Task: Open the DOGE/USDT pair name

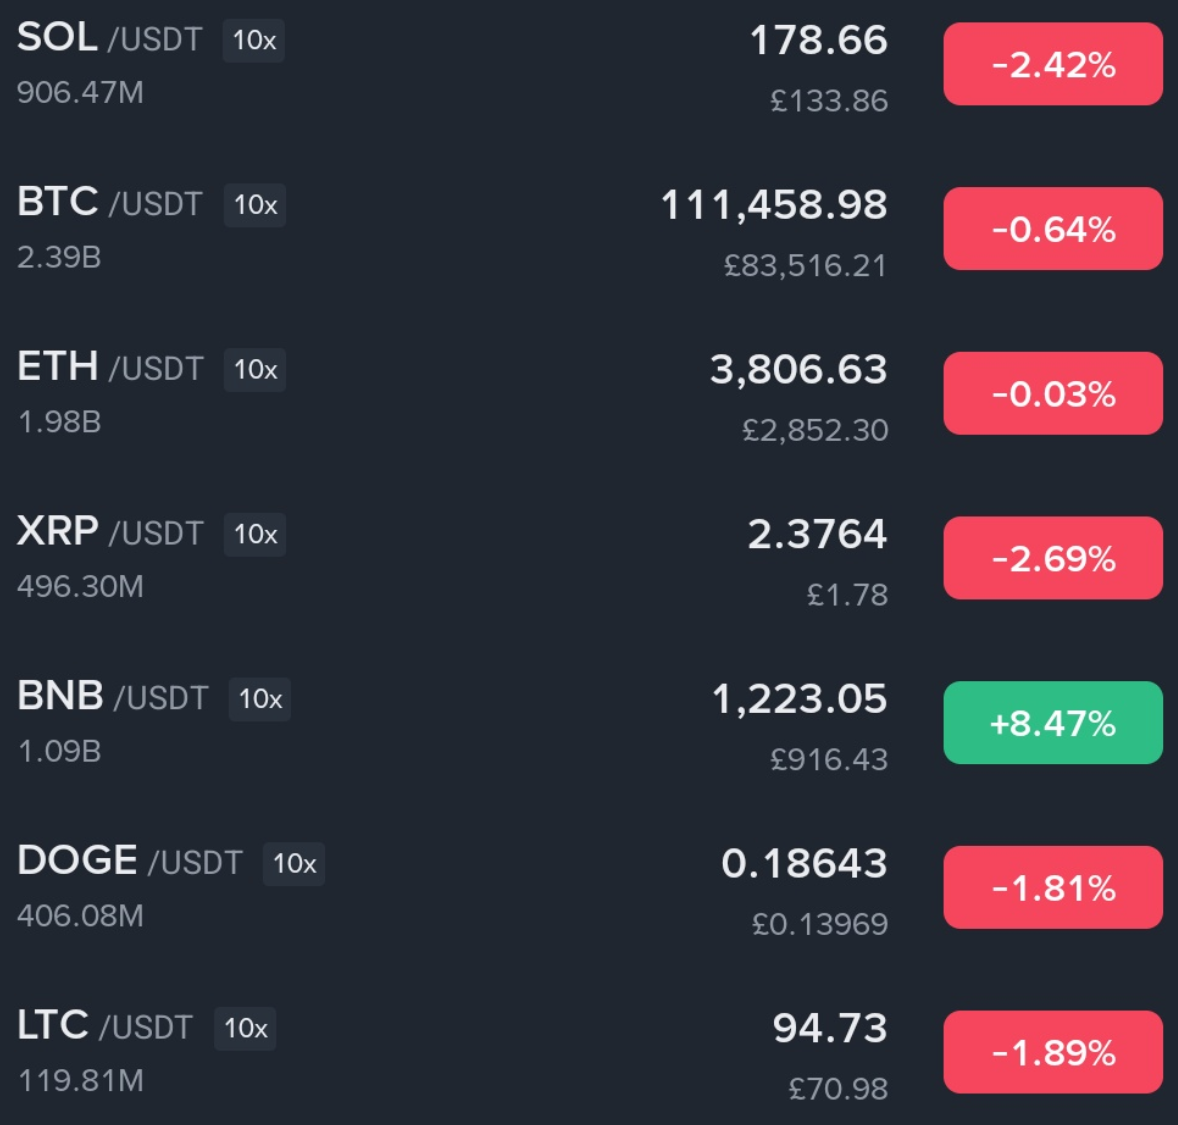Action: click(129, 862)
